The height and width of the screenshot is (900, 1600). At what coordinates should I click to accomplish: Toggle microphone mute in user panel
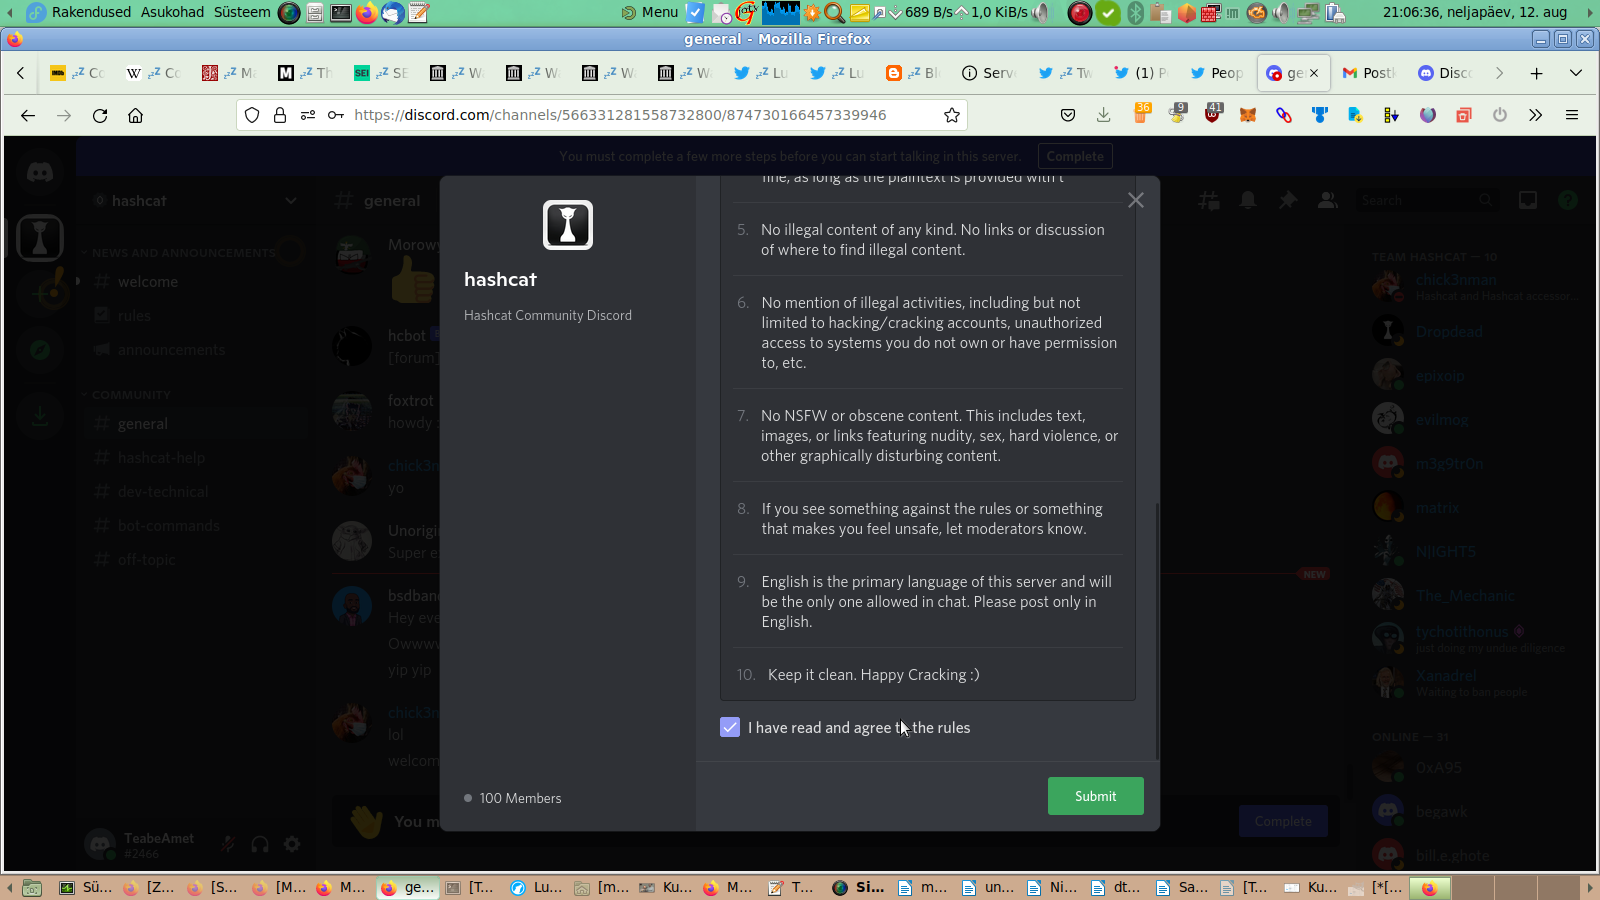[228, 844]
